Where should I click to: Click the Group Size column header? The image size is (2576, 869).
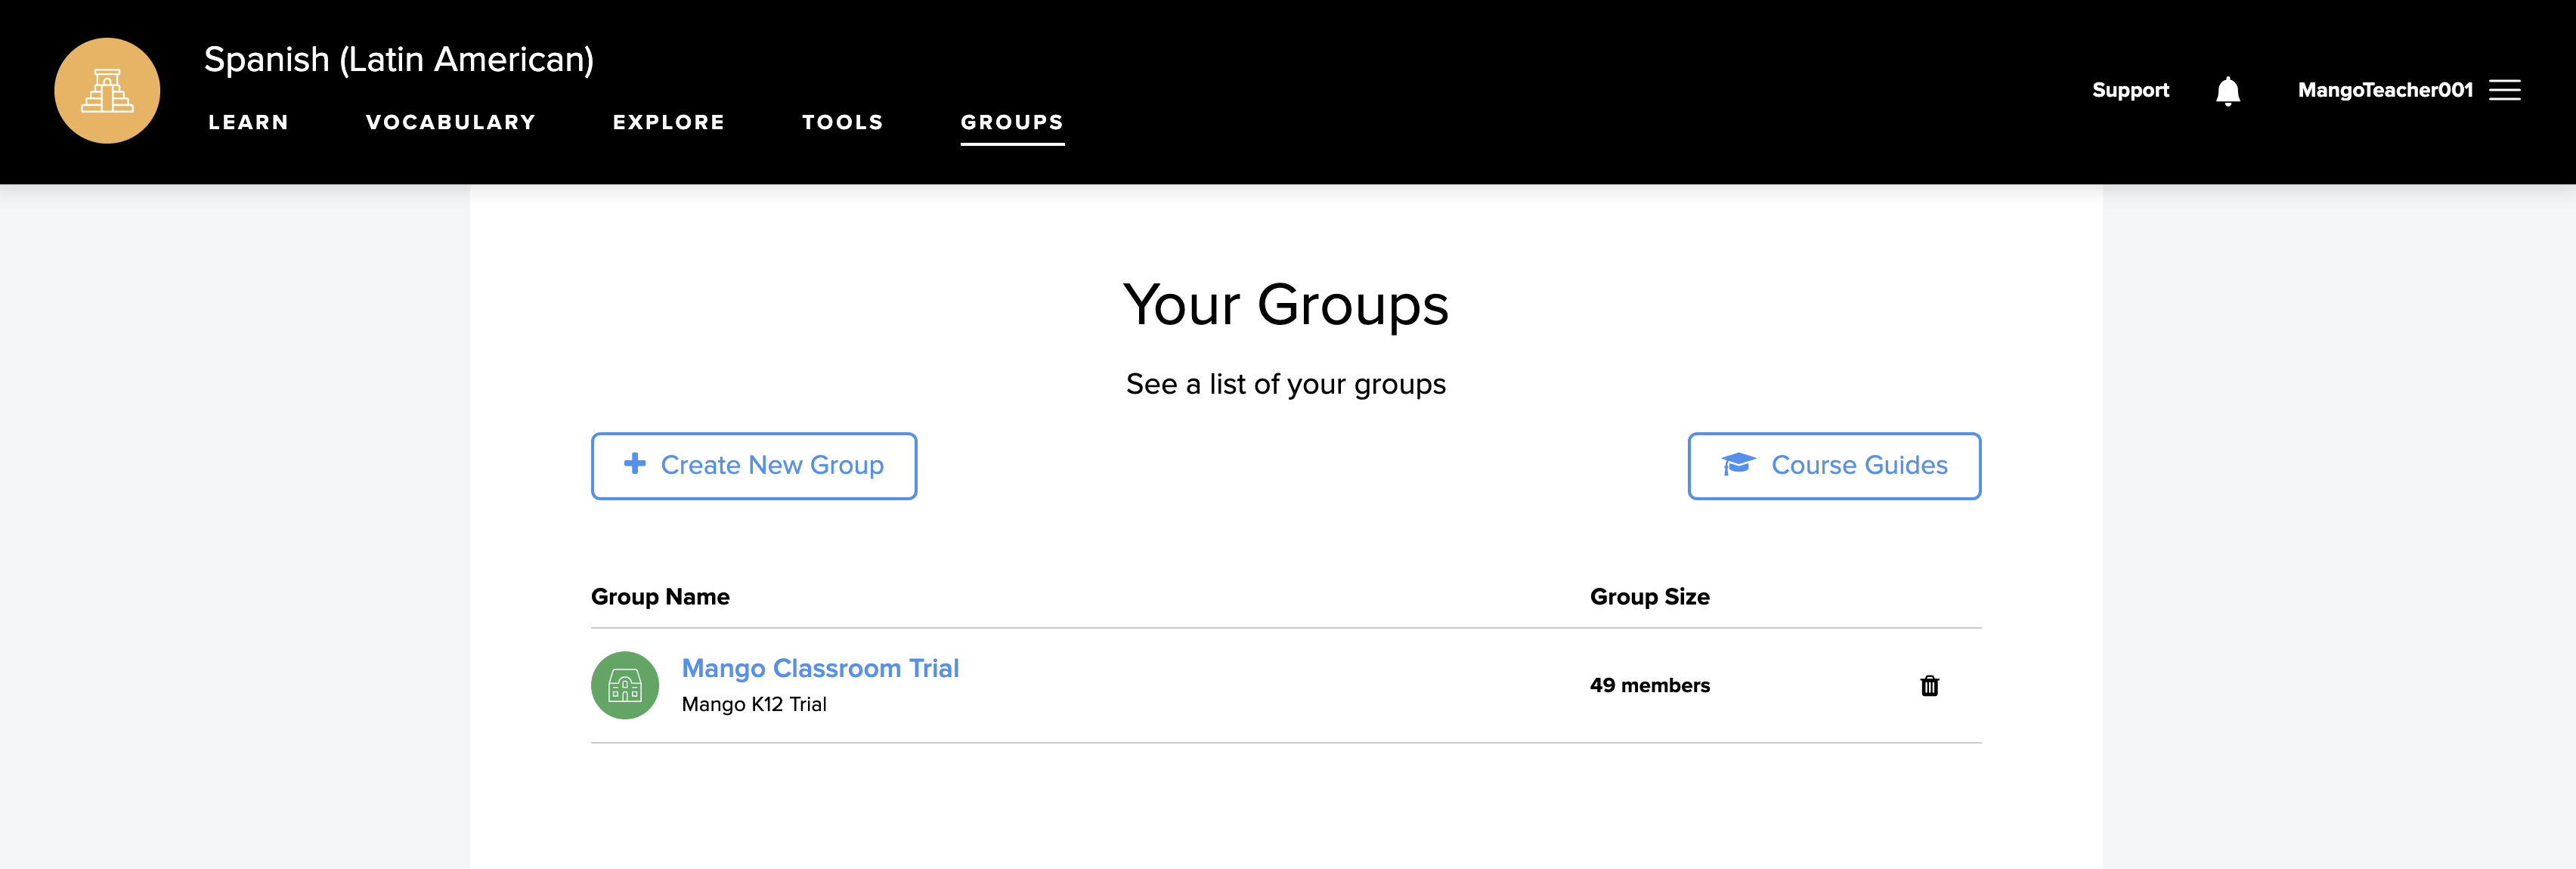(x=1649, y=596)
